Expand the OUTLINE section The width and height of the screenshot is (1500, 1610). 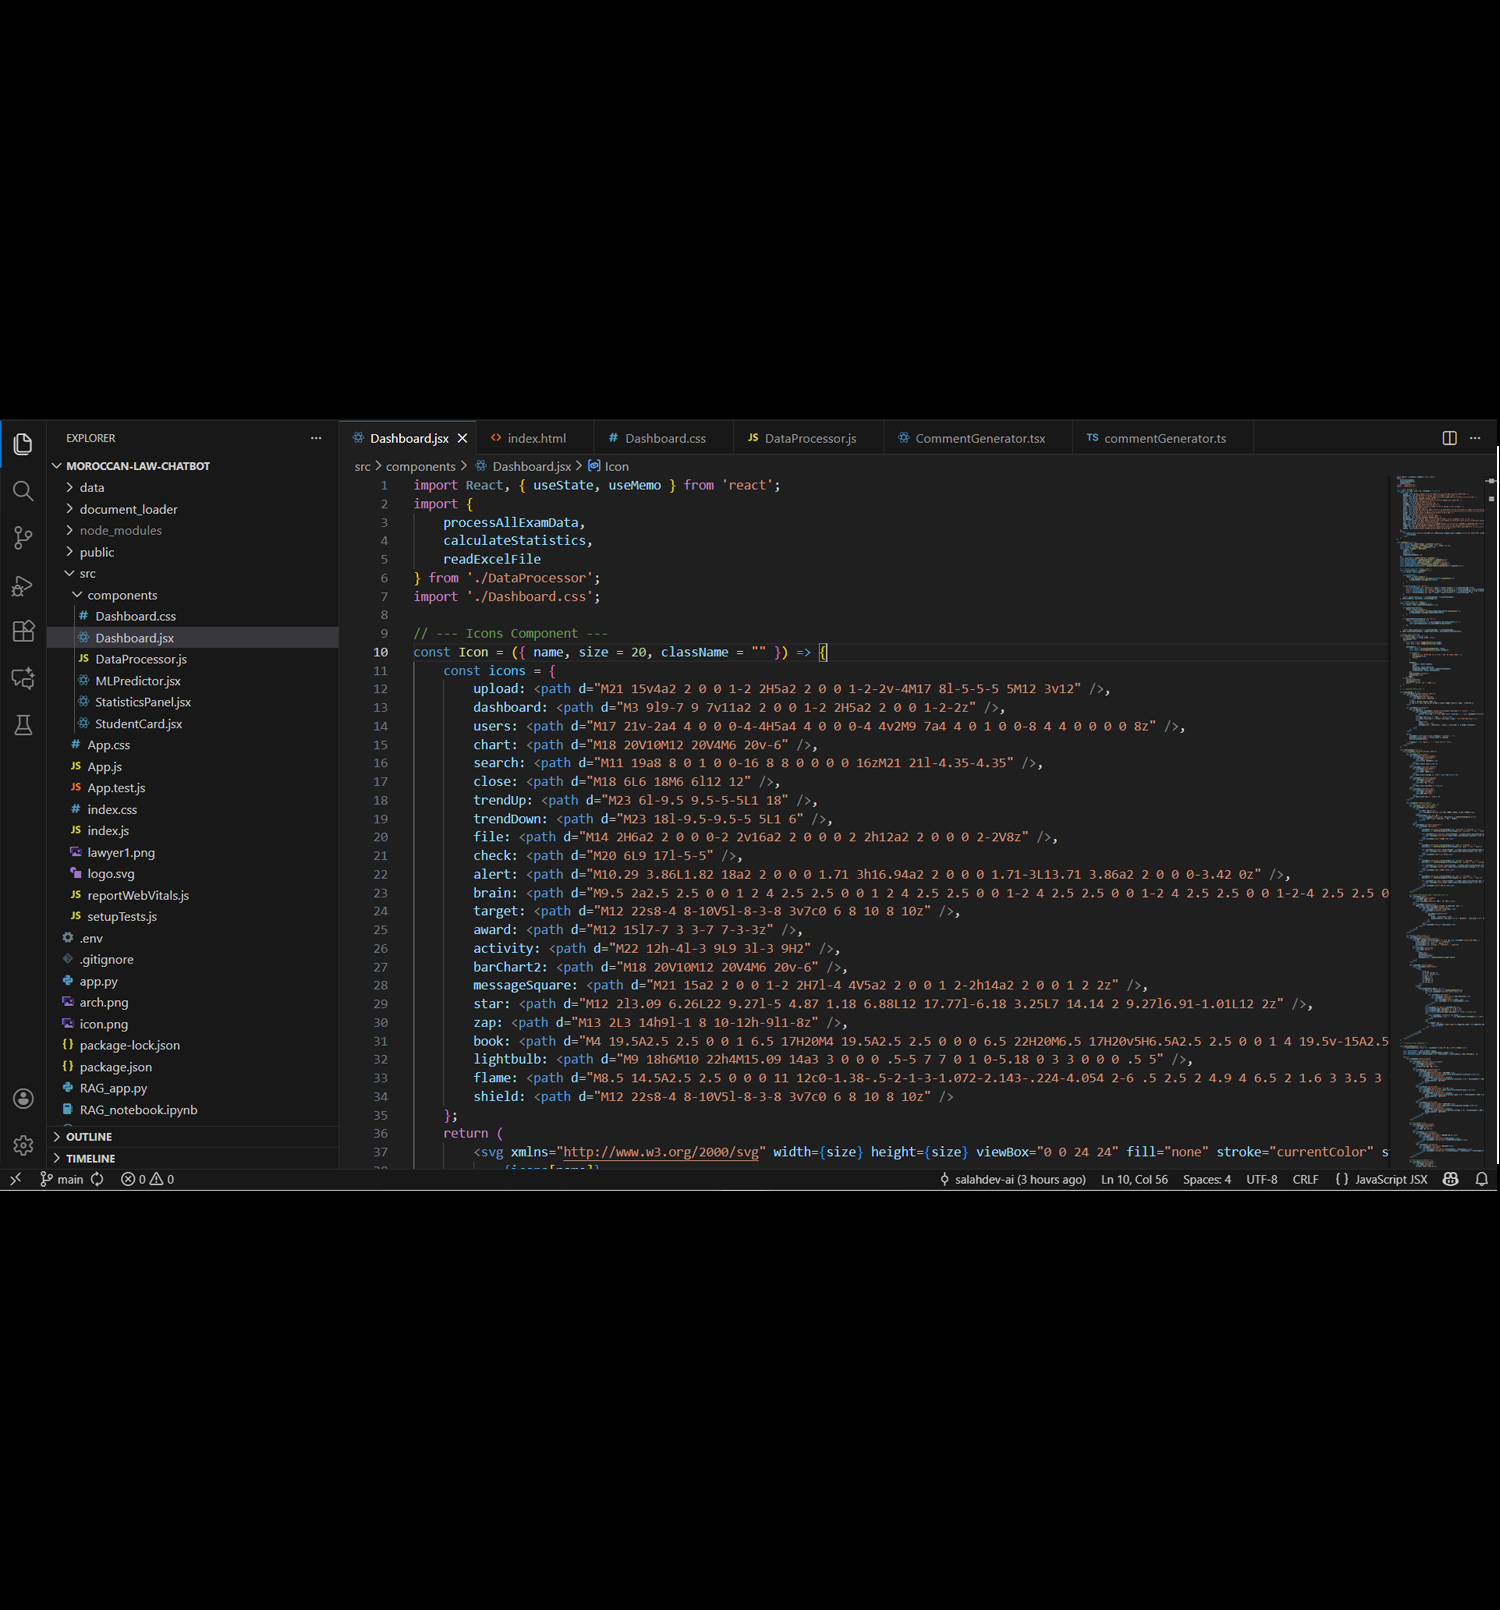click(89, 1137)
